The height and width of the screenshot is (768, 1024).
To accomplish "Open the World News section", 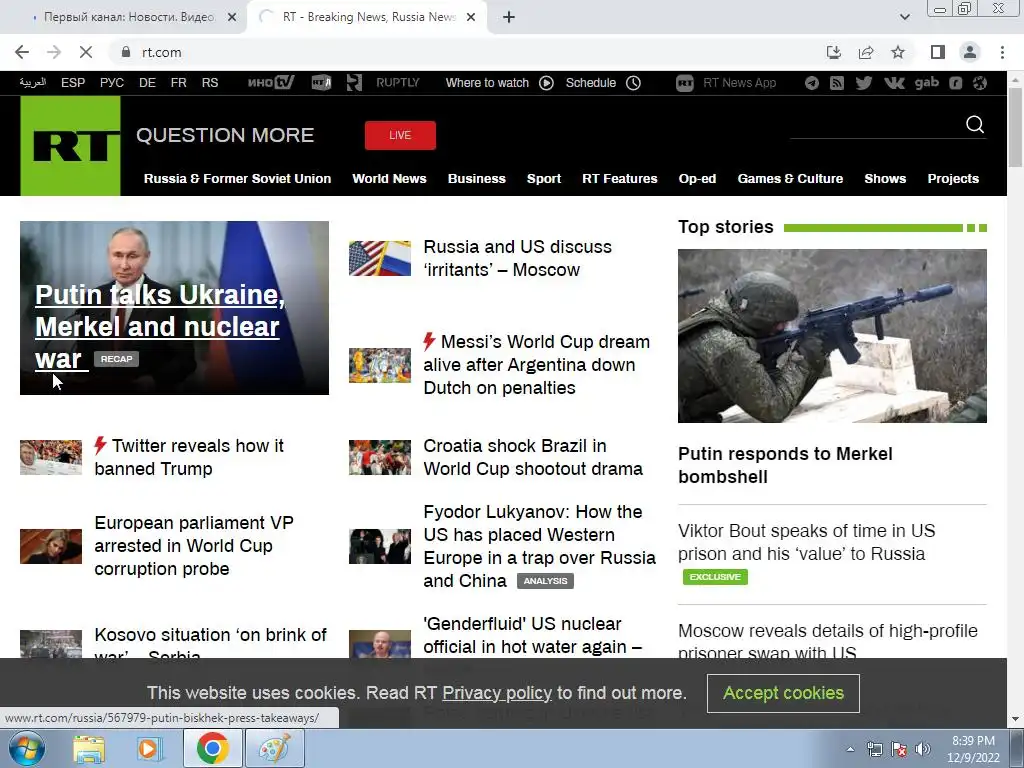I will [x=389, y=178].
